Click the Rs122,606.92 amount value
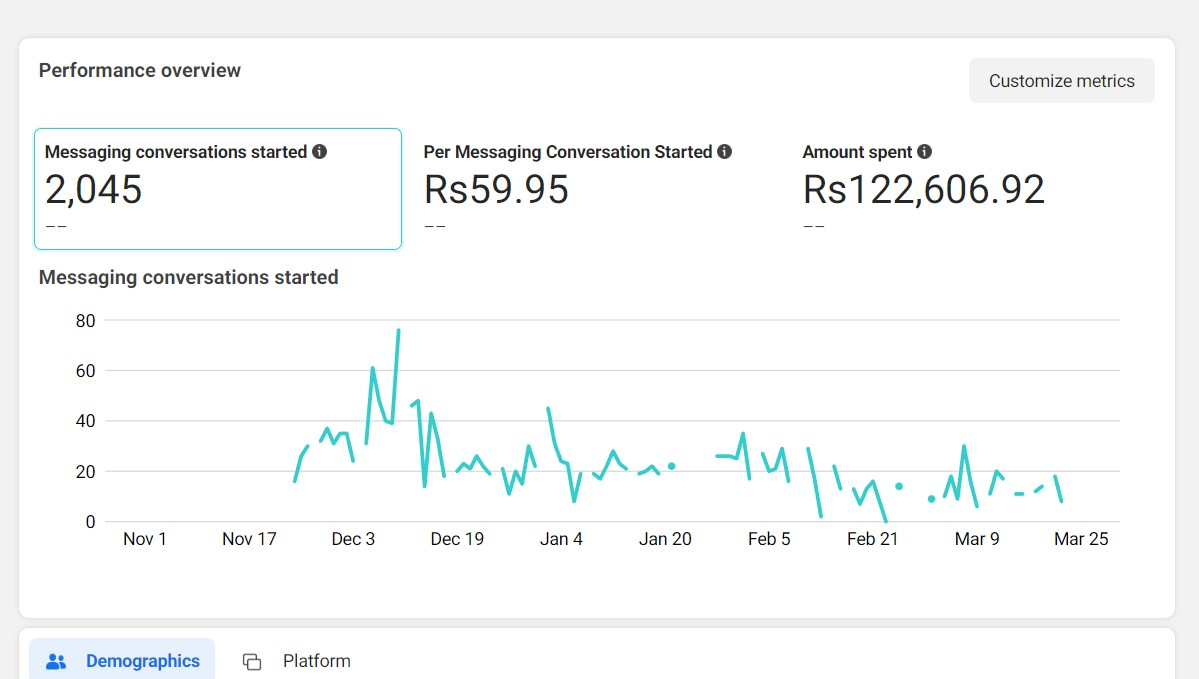This screenshot has height=679, width=1199. point(924,190)
